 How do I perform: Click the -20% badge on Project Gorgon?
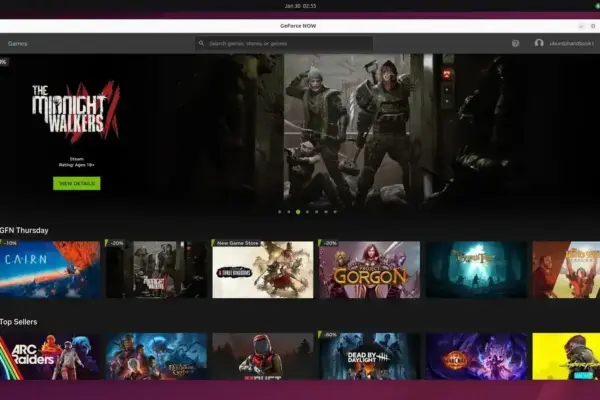pyautogui.click(x=329, y=243)
